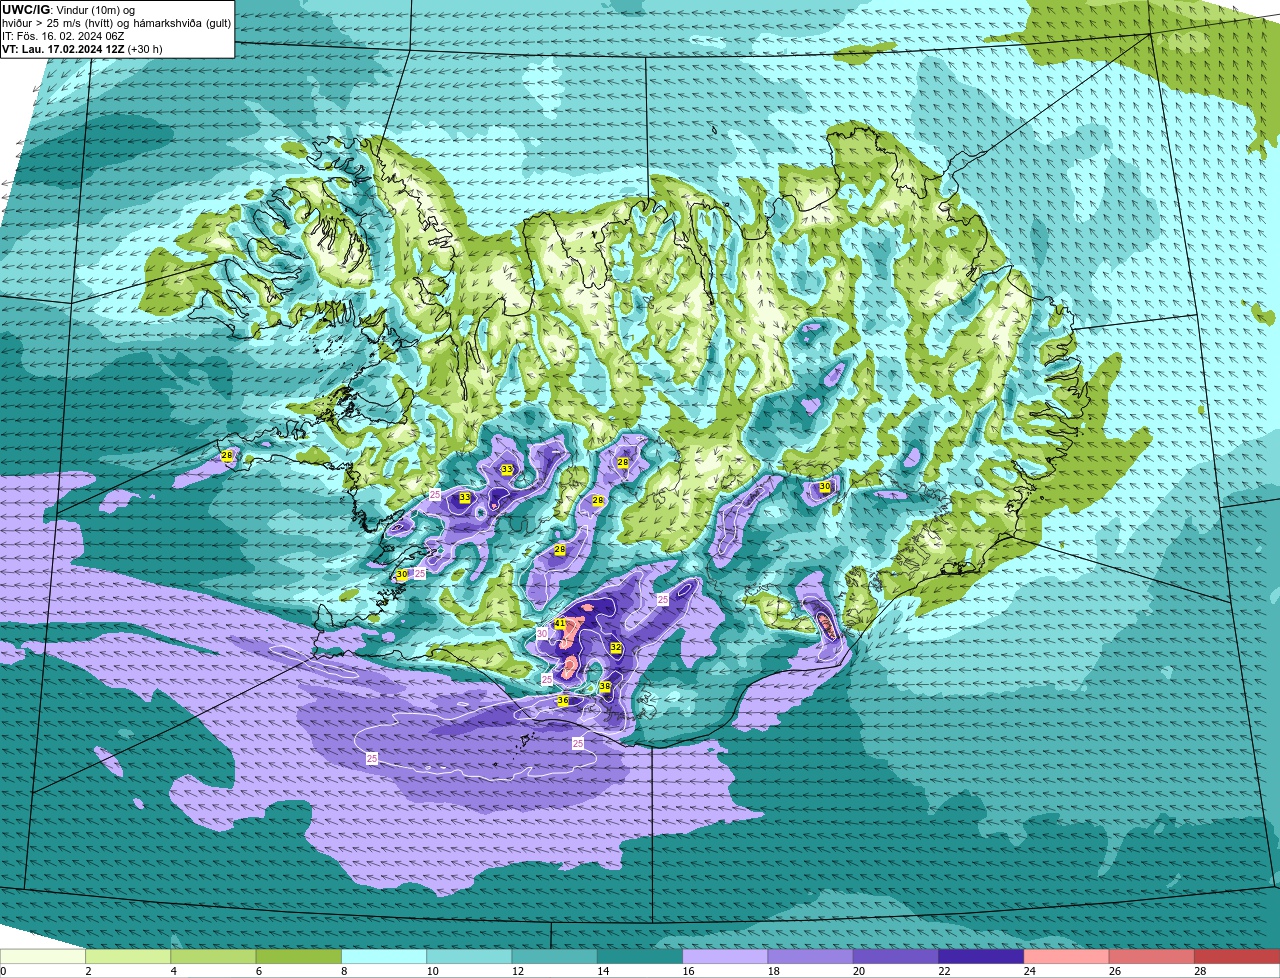Click the 24–26 m/s pink legend swatch
Screen dimensions: 1280x978
pyautogui.click(x=1066, y=956)
